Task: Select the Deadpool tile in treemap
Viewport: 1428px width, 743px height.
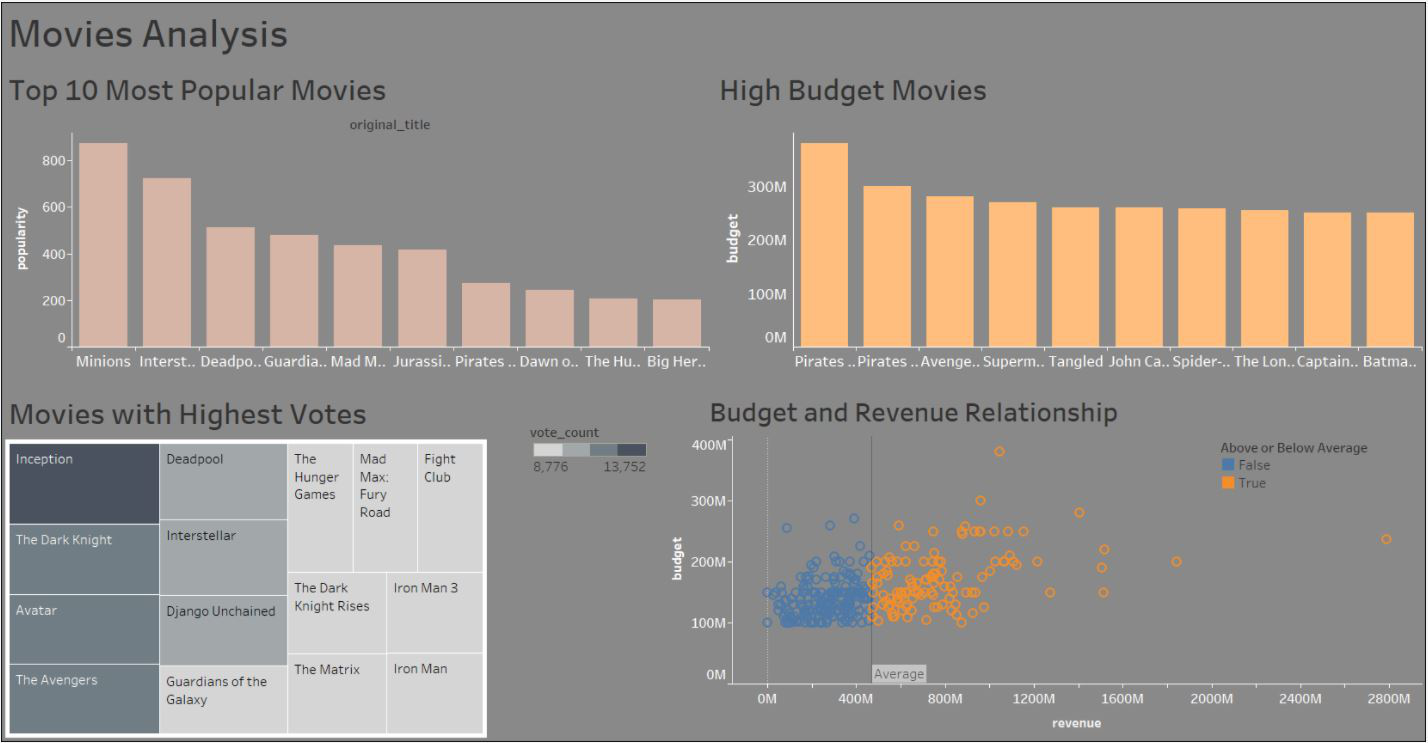Action: coord(223,481)
